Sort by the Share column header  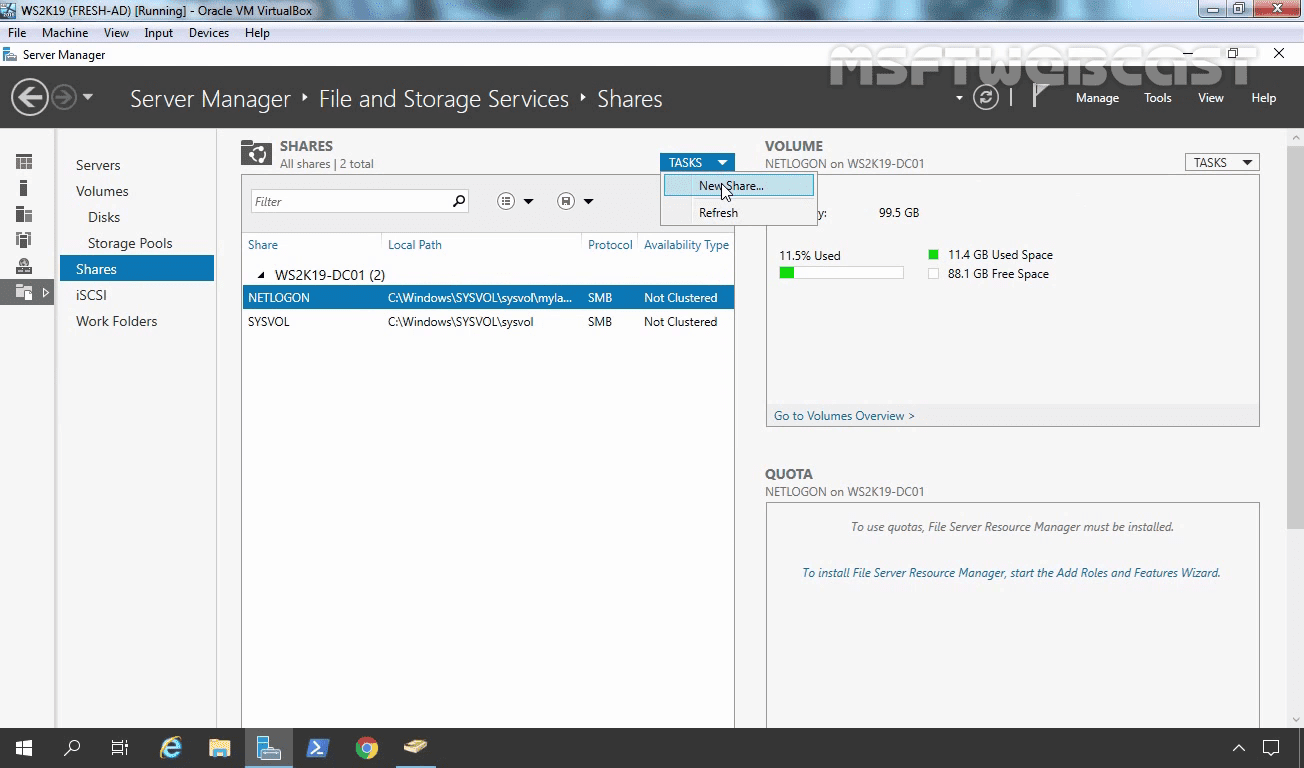click(x=263, y=245)
